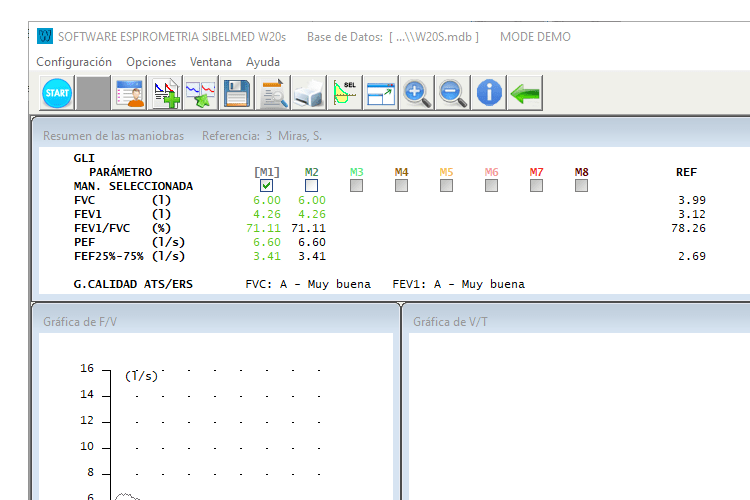750x500 pixels.
Task: Click the zoom in magnifier icon
Action: pos(417,94)
